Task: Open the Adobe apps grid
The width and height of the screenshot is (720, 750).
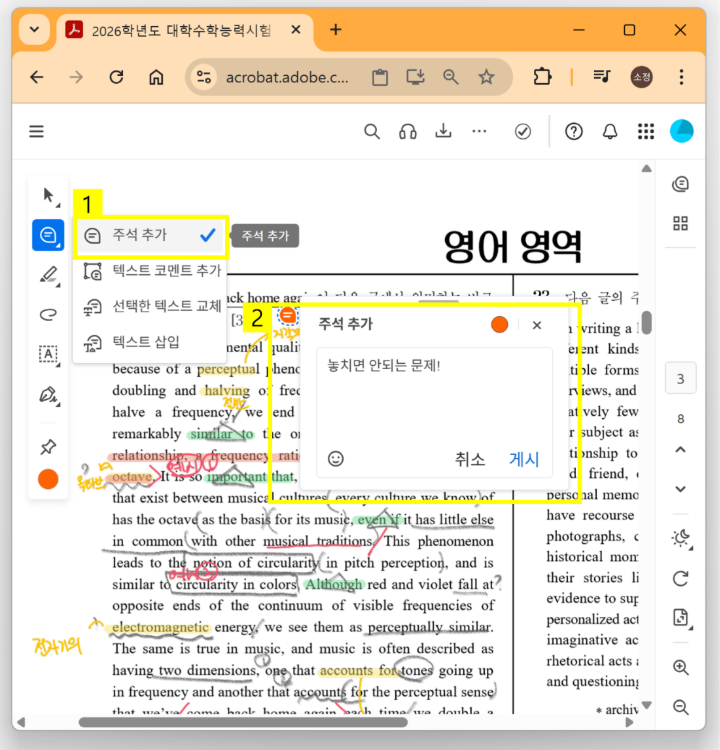Action: pos(646,131)
